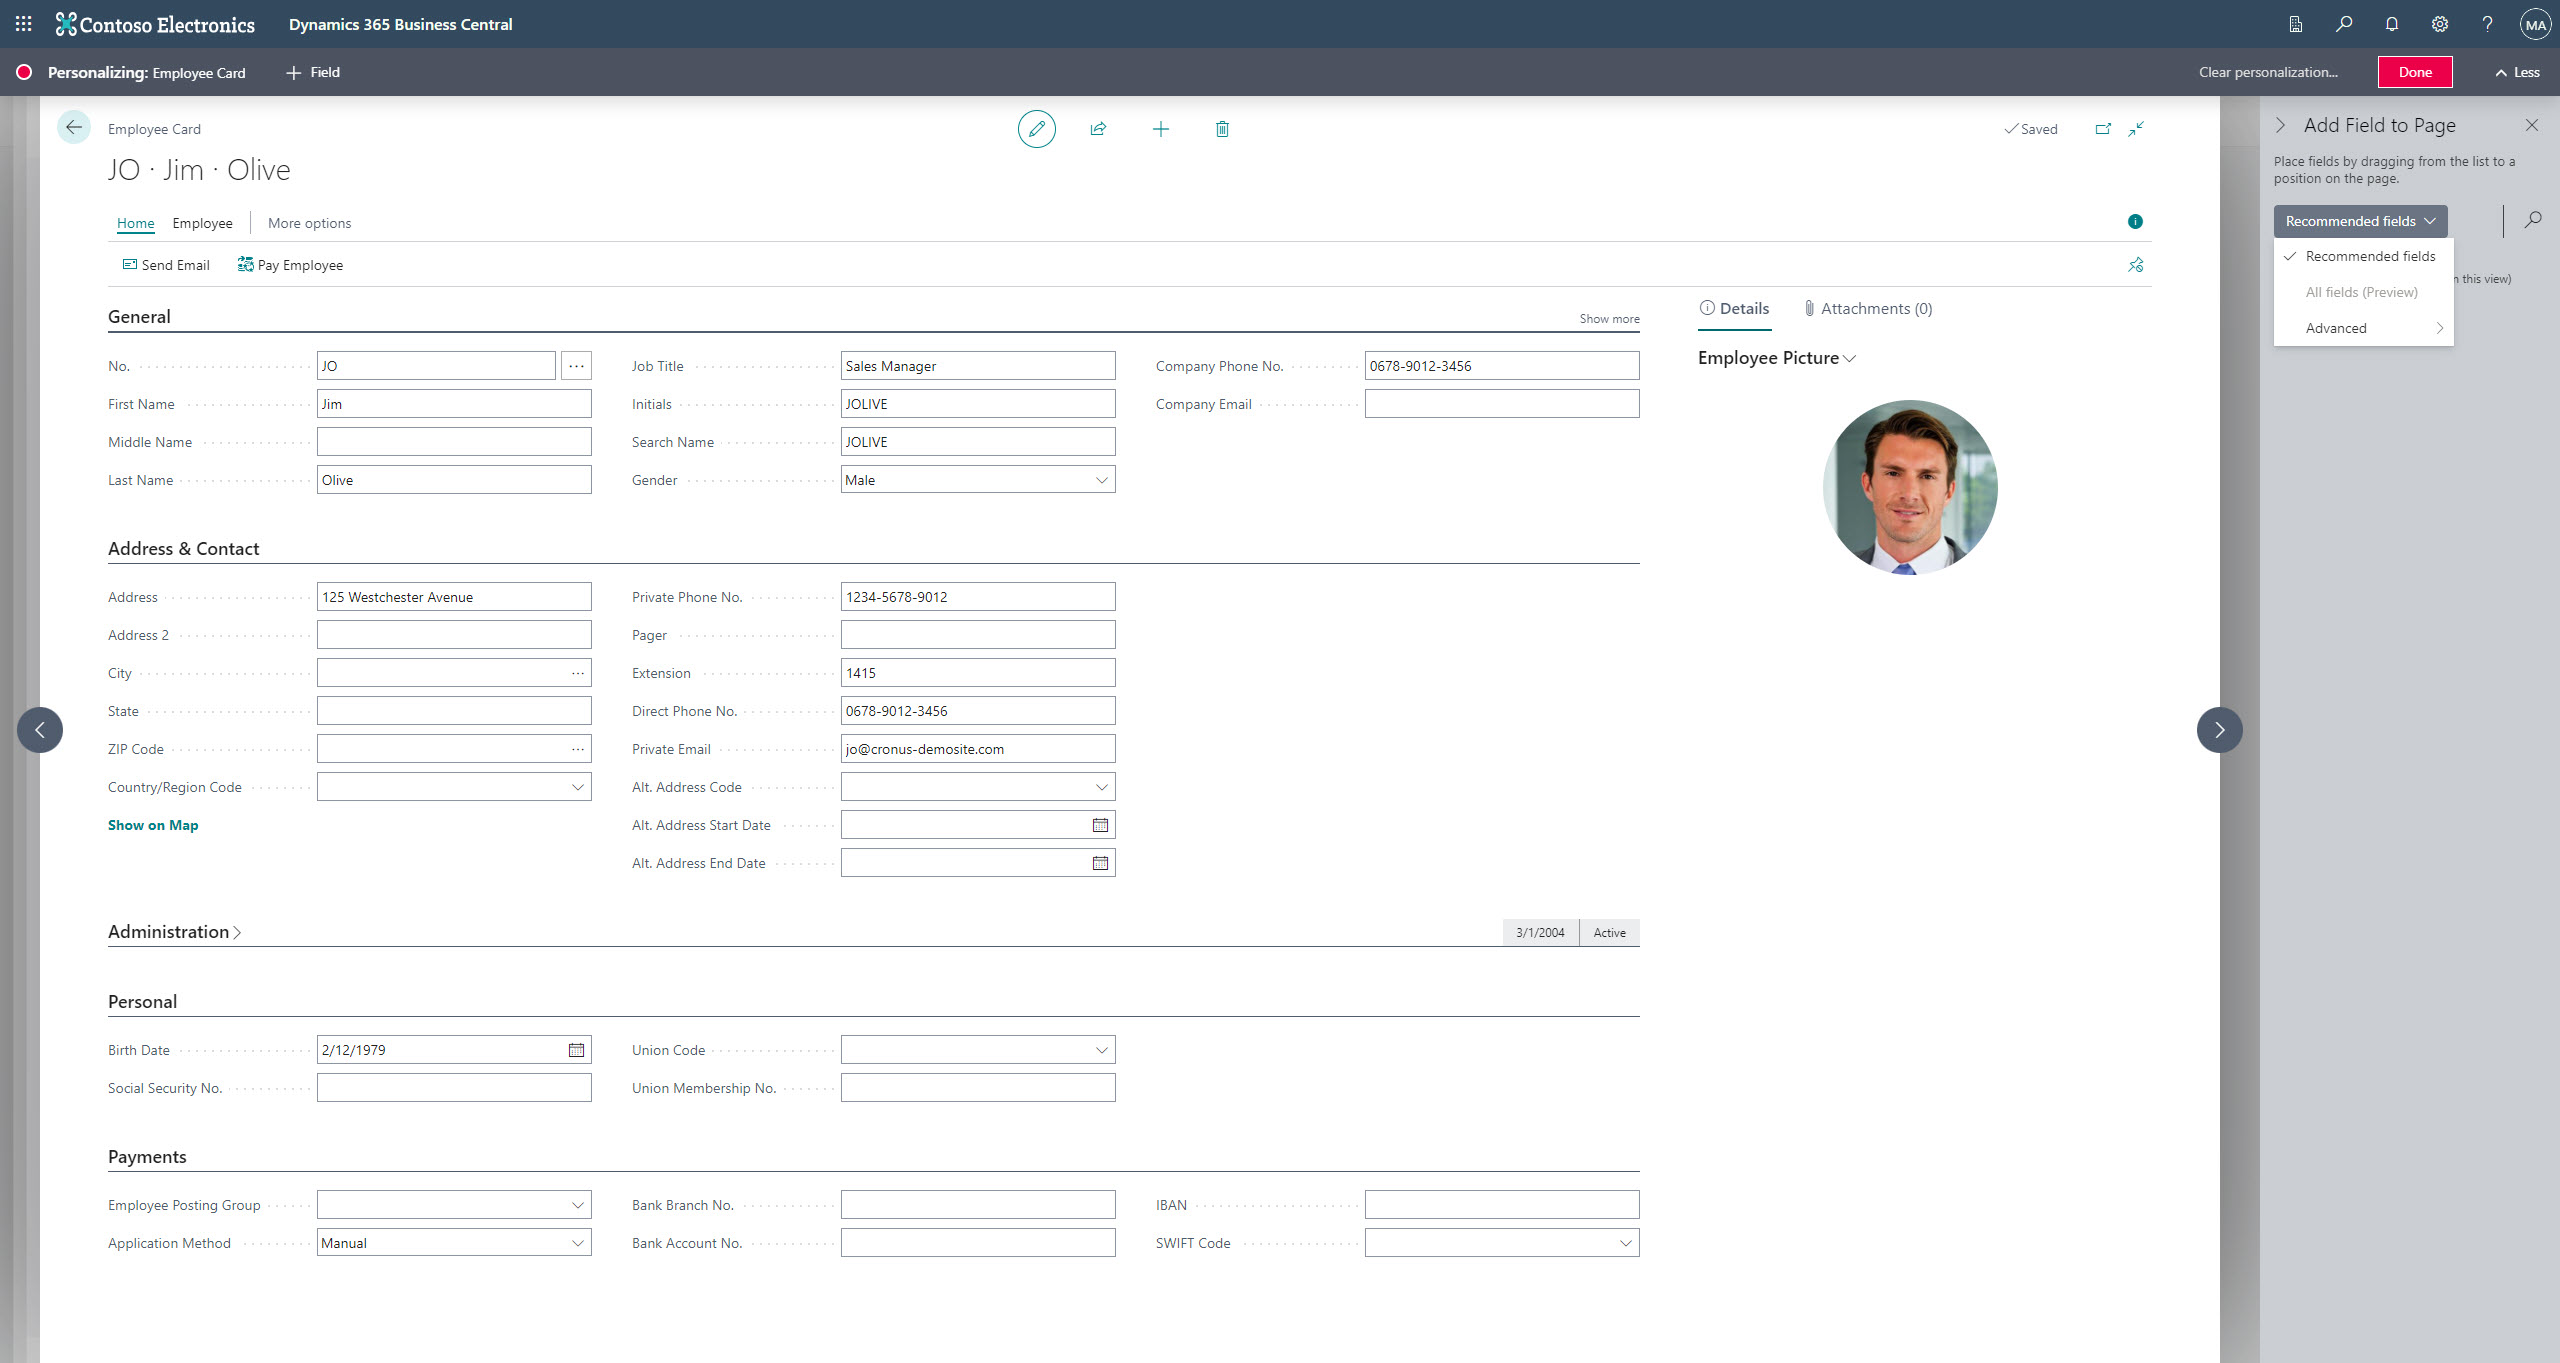The image size is (2560, 1363).
Task: Expand the Administration section
Action: click(x=175, y=932)
